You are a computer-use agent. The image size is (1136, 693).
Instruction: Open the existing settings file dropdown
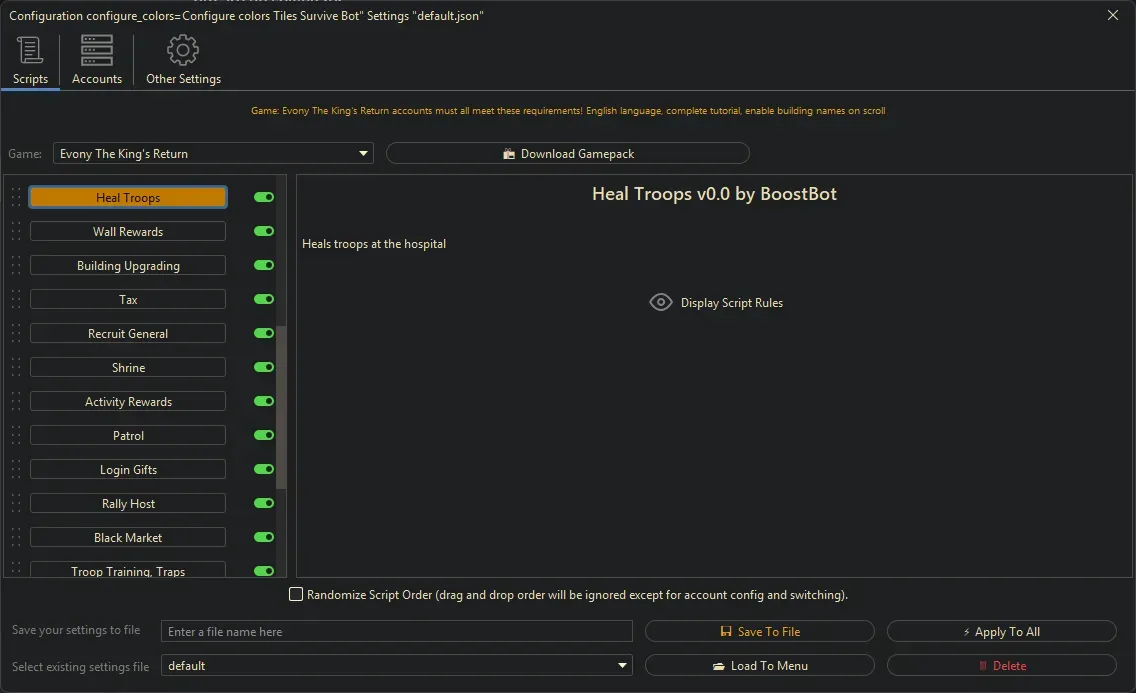pyautogui.click(x=622, y=666)
